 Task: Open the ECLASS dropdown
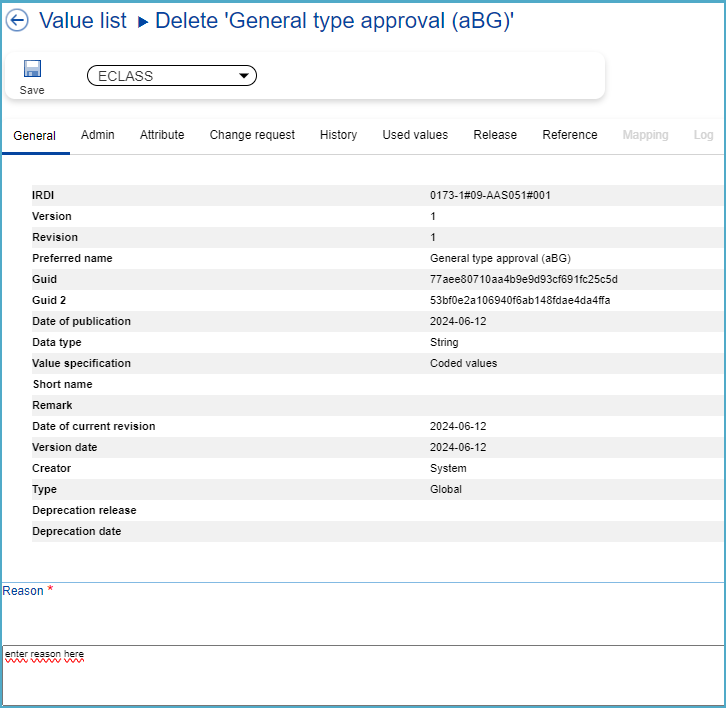[172, 76]
